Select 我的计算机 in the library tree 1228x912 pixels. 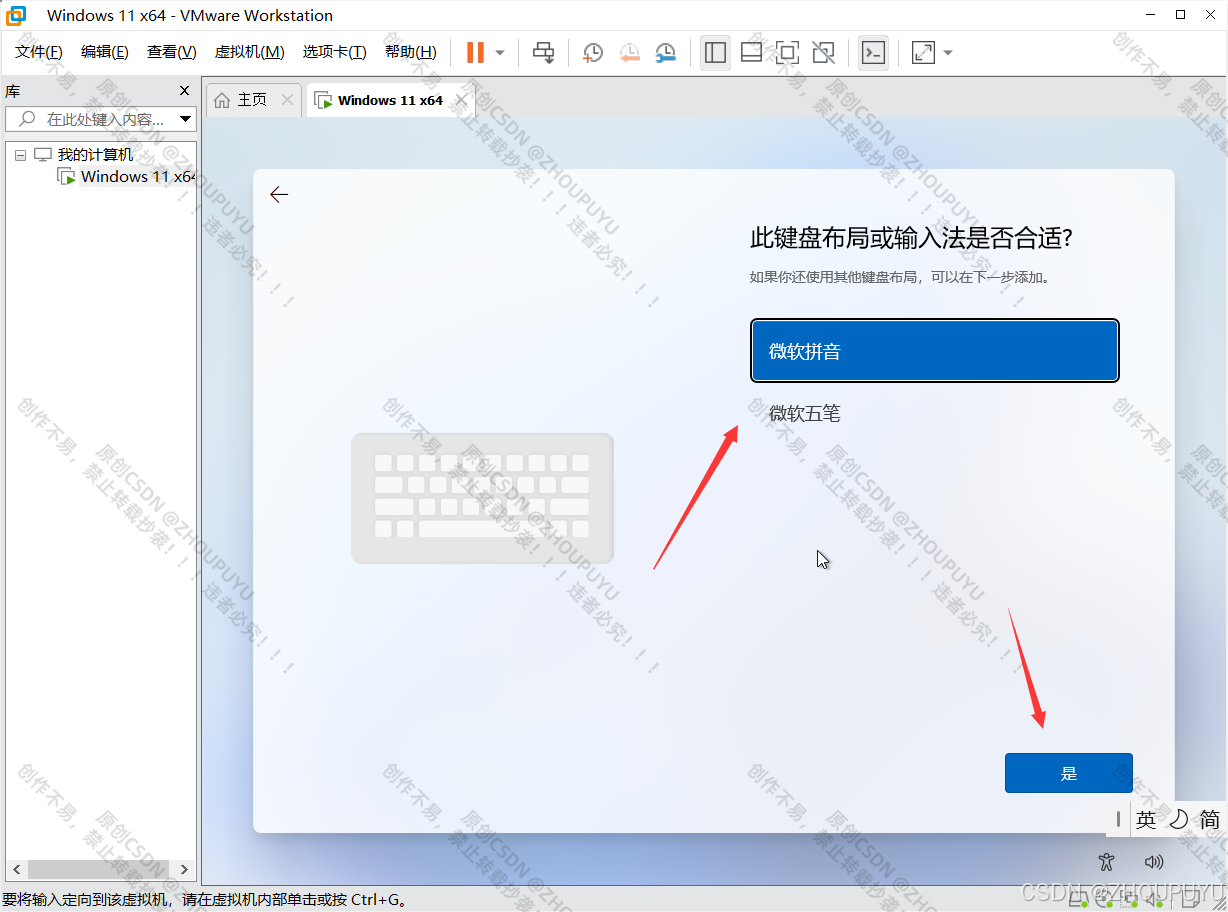[95, 155]
